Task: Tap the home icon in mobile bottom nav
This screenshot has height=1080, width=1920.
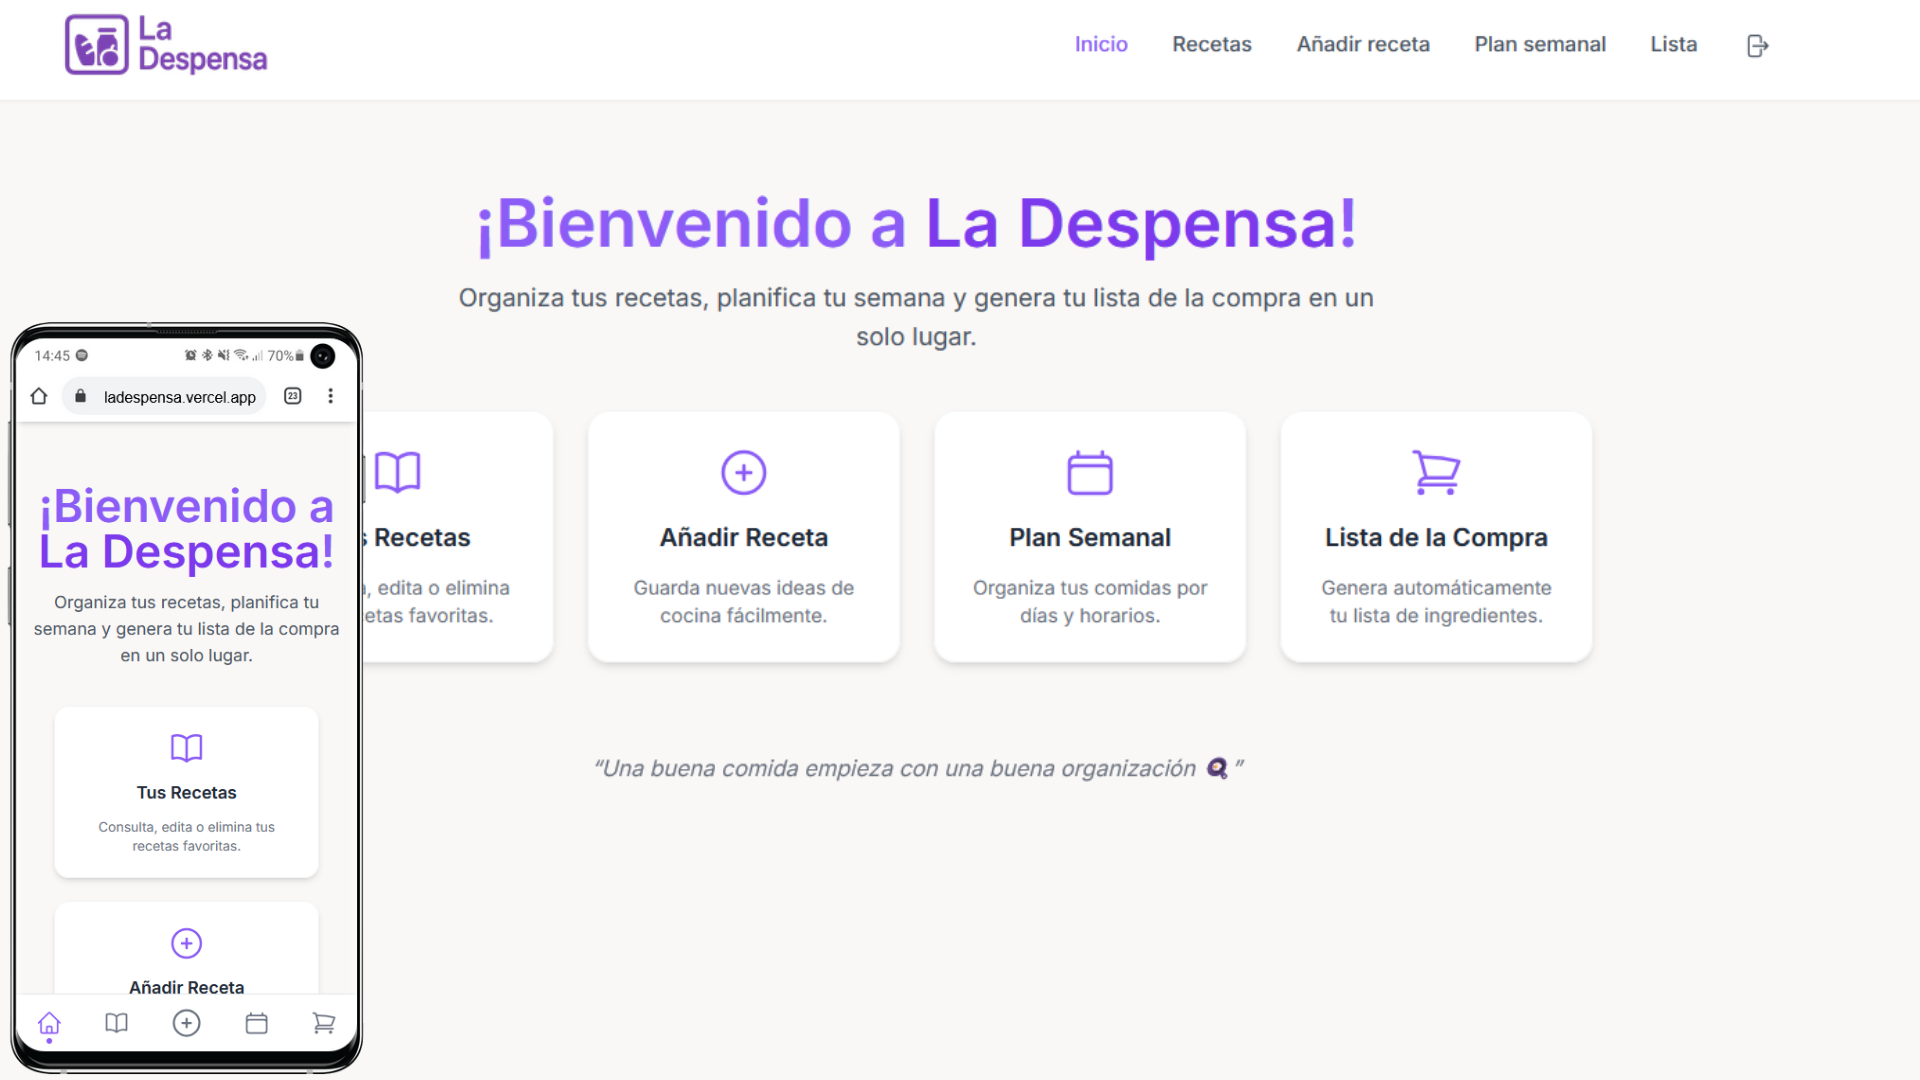Action: [x=49, y=1023]
